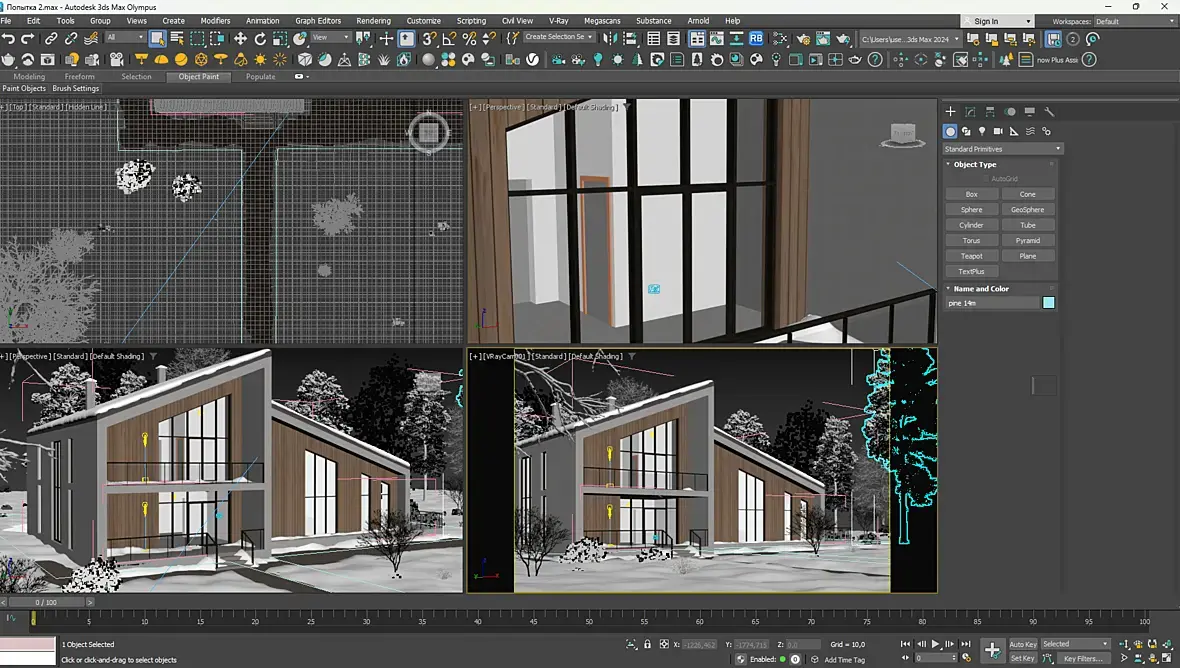Open the Selected key mode dropdown
This screenshot has height=668, width=1180.
point(1075,644)
